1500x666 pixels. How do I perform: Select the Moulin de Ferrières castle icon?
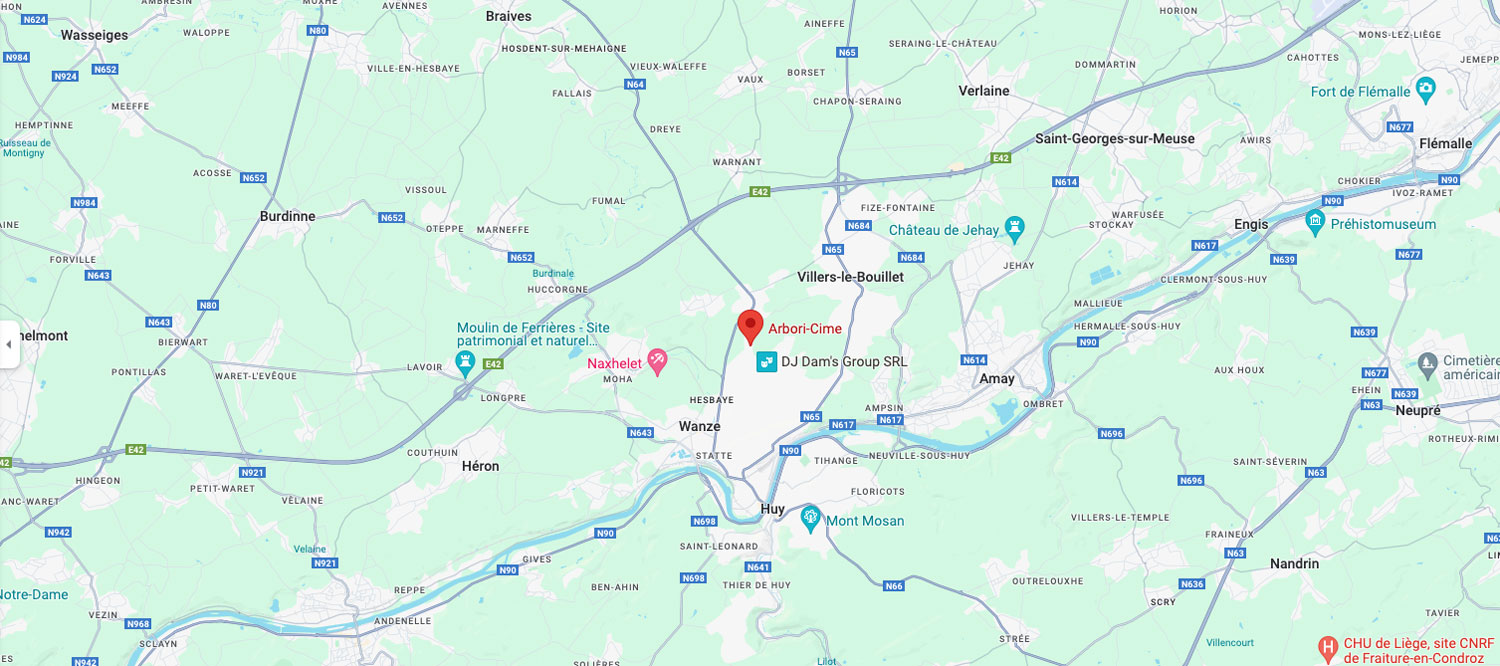(464, 362)
